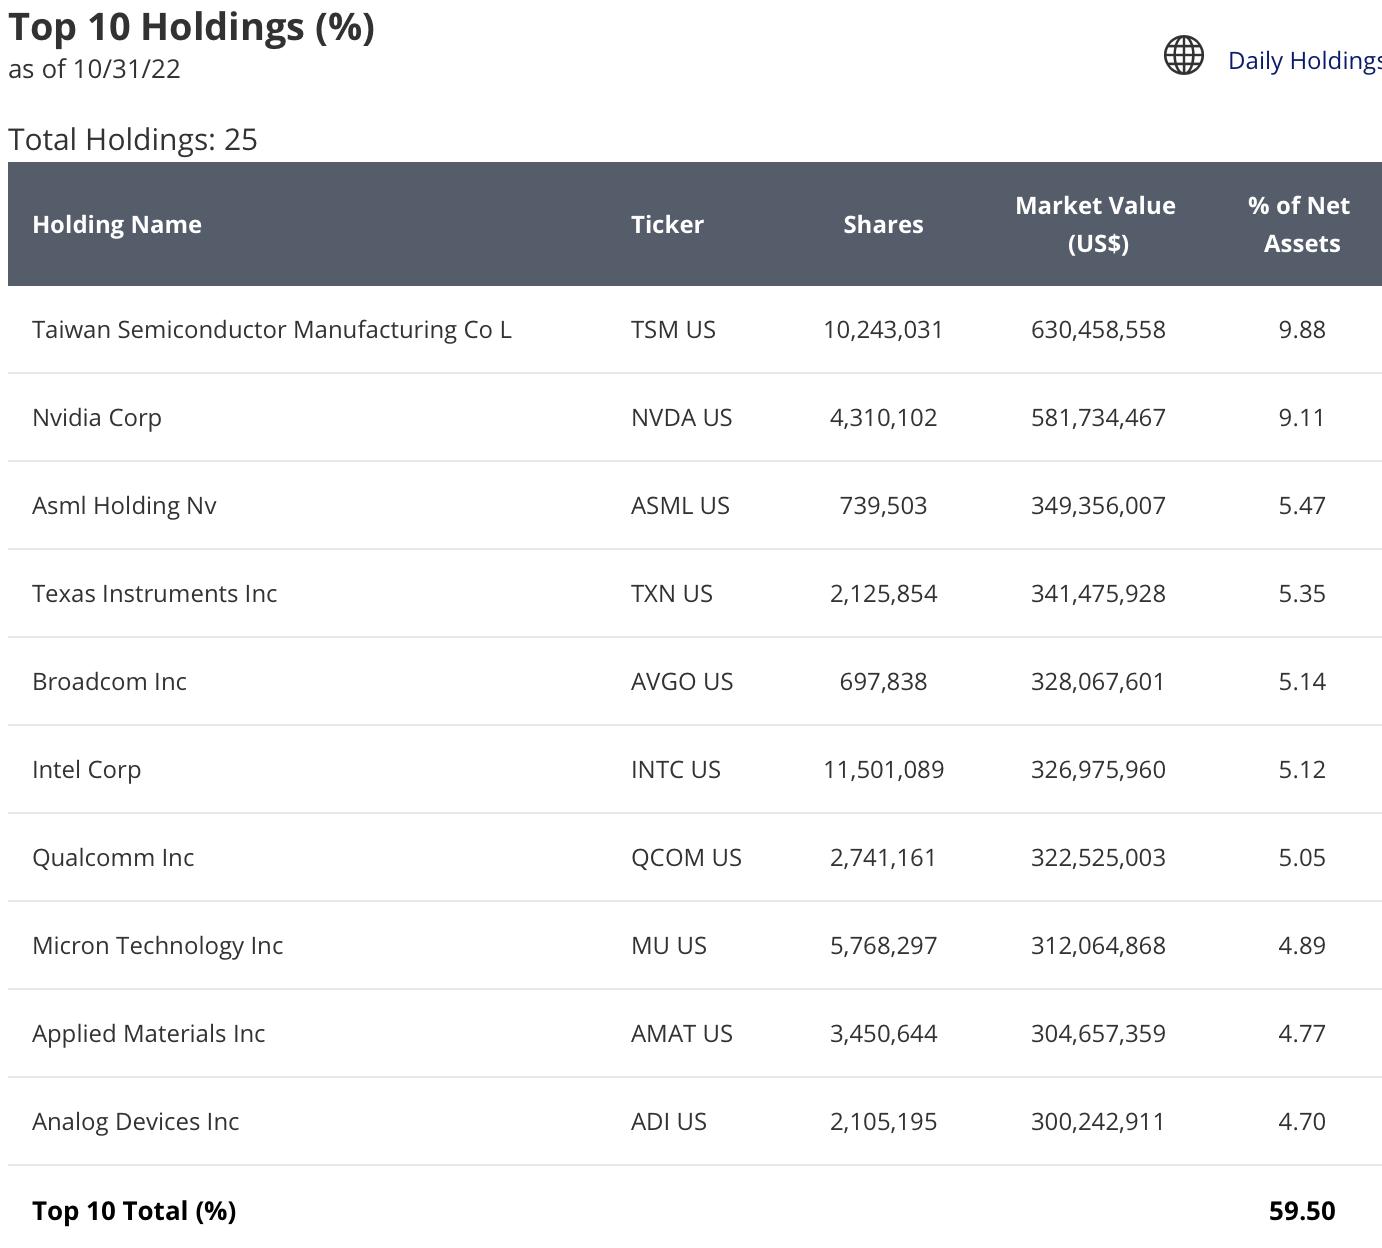The height and width of the screenshot is (1248, 1382).
Task: Click market value 581,734,467
Action: tap(1098, 418)
